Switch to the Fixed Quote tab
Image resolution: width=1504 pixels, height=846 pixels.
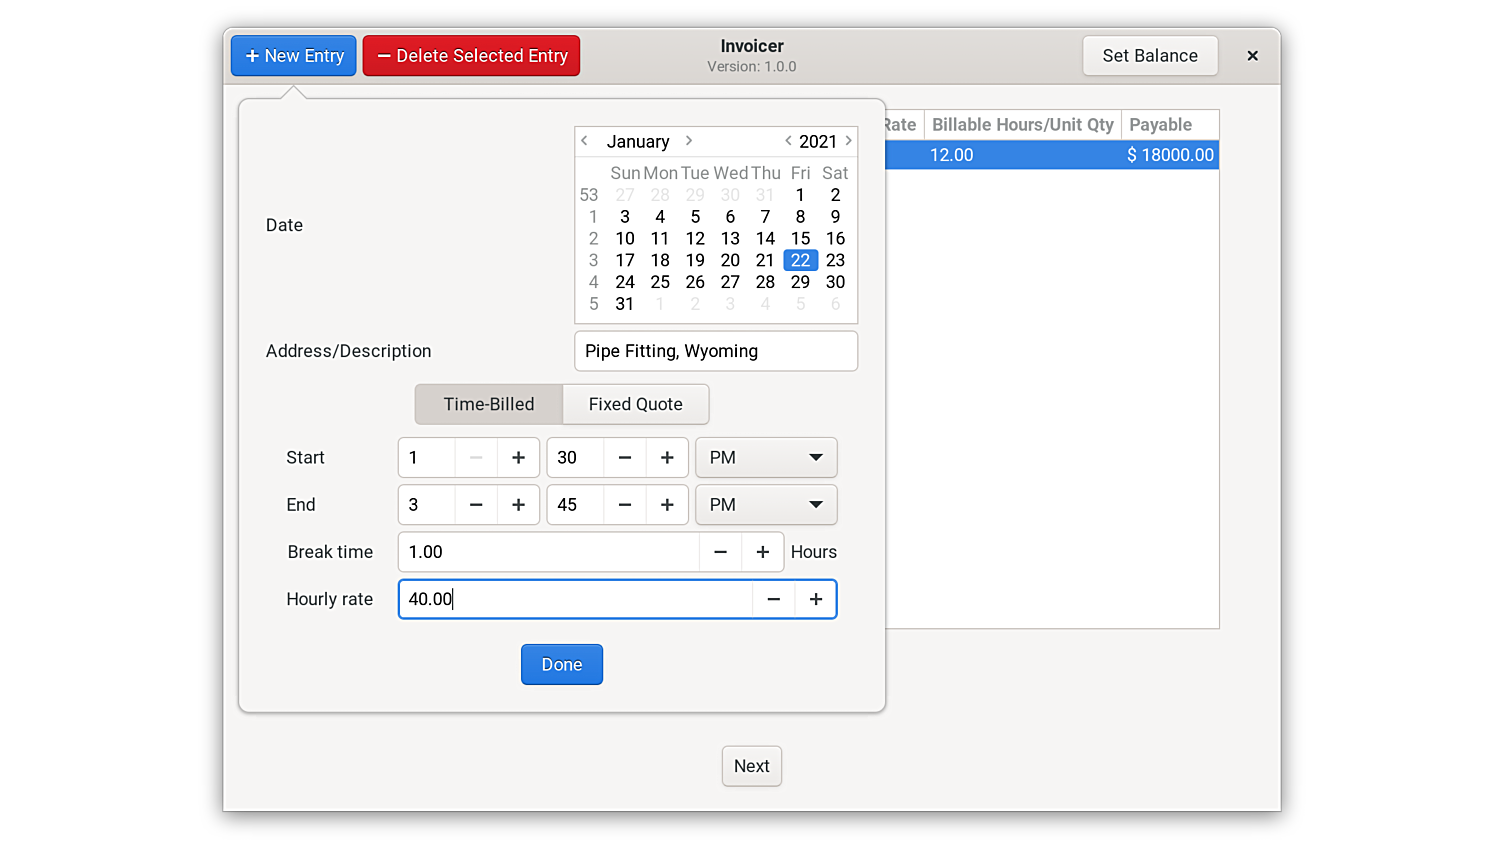click(x=635, y=404)
